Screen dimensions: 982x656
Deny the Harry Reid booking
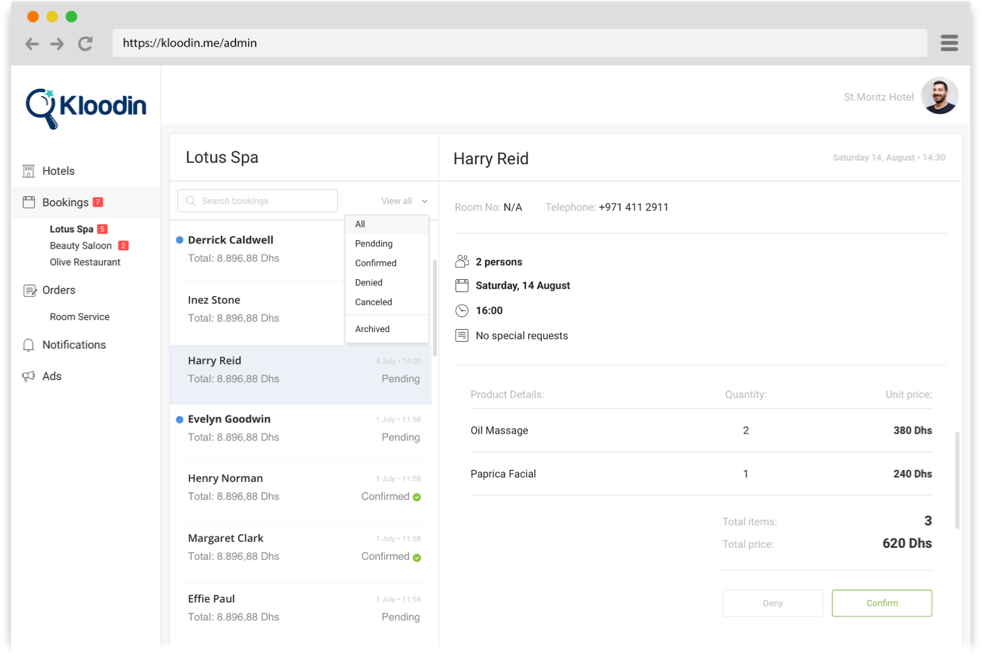772,603
